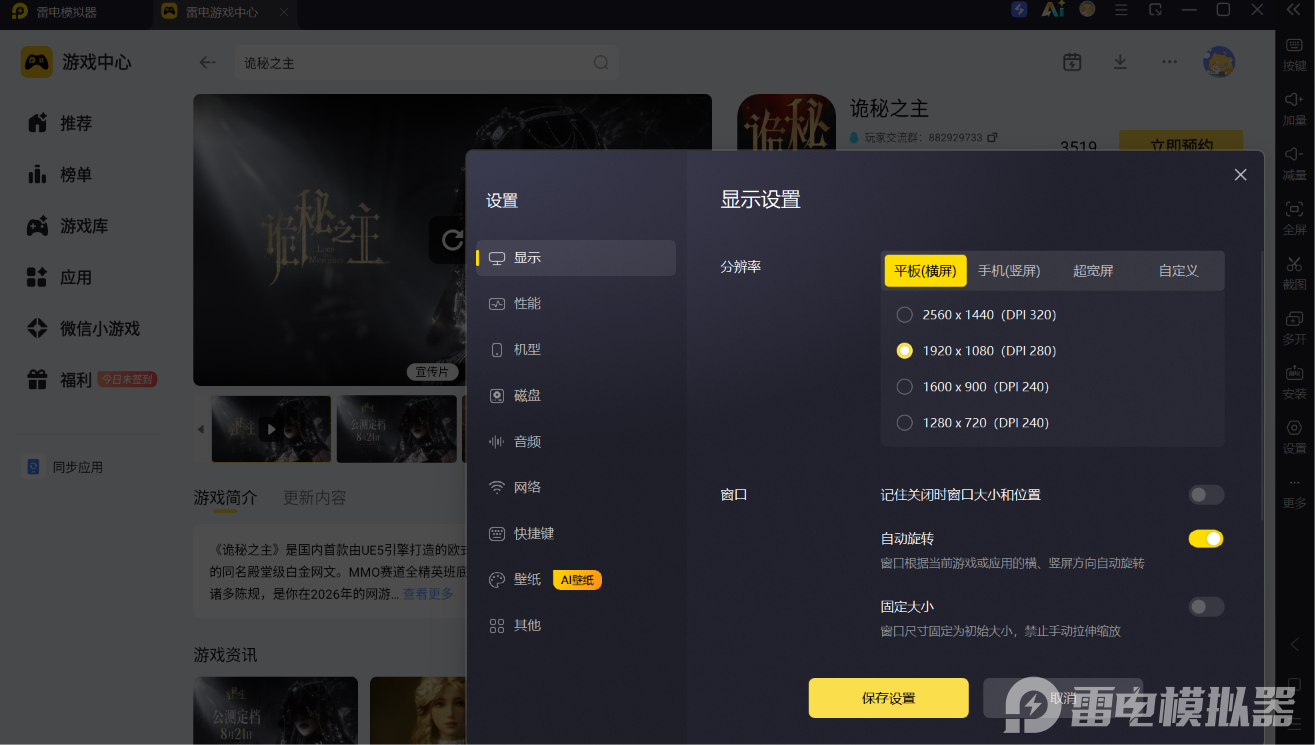
Task: Click the 安装 APK install tool
Action: pyautogui.click(x=1294, y=382)
